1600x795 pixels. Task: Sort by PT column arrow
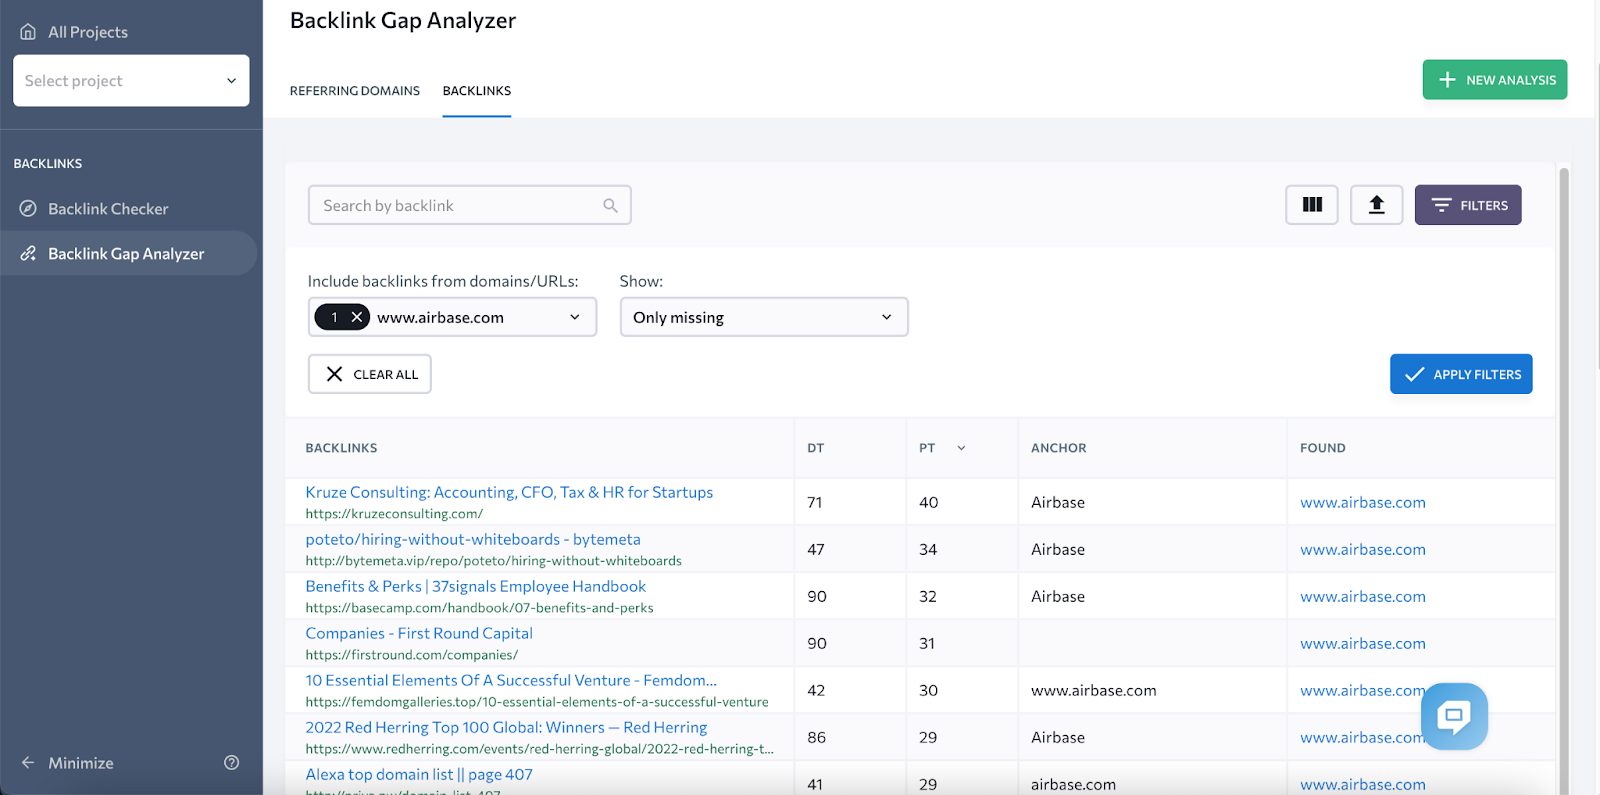coord(961,448)
